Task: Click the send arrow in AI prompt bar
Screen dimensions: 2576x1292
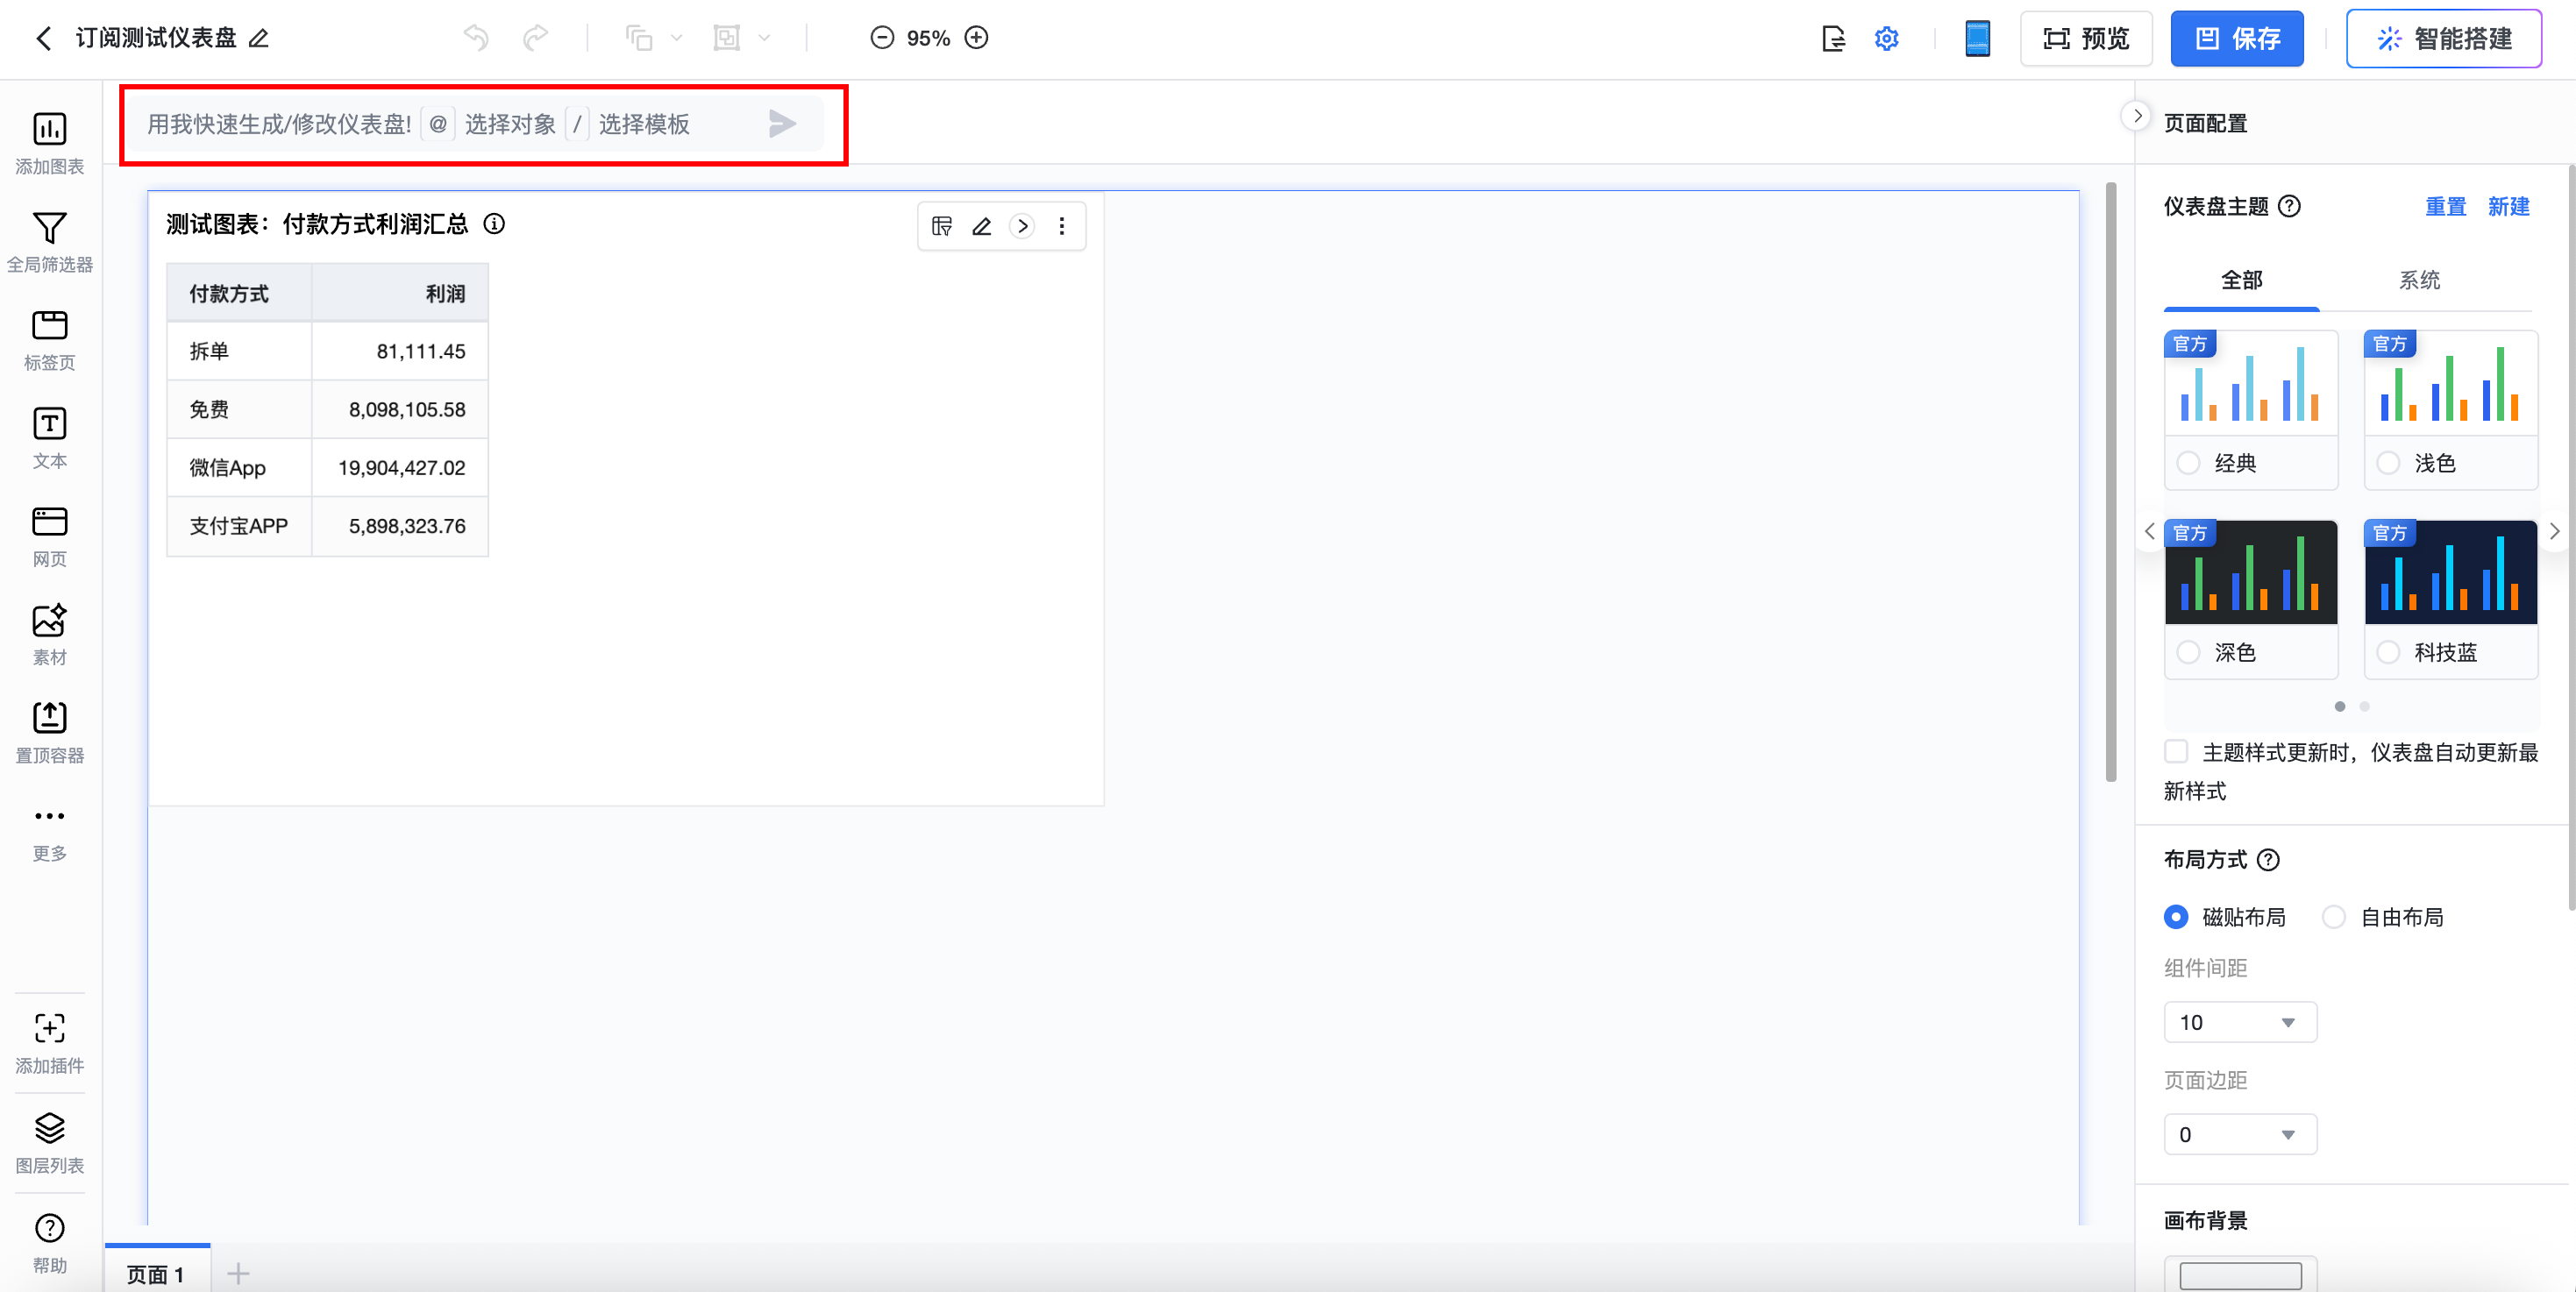Action: [x=782, y=124]
